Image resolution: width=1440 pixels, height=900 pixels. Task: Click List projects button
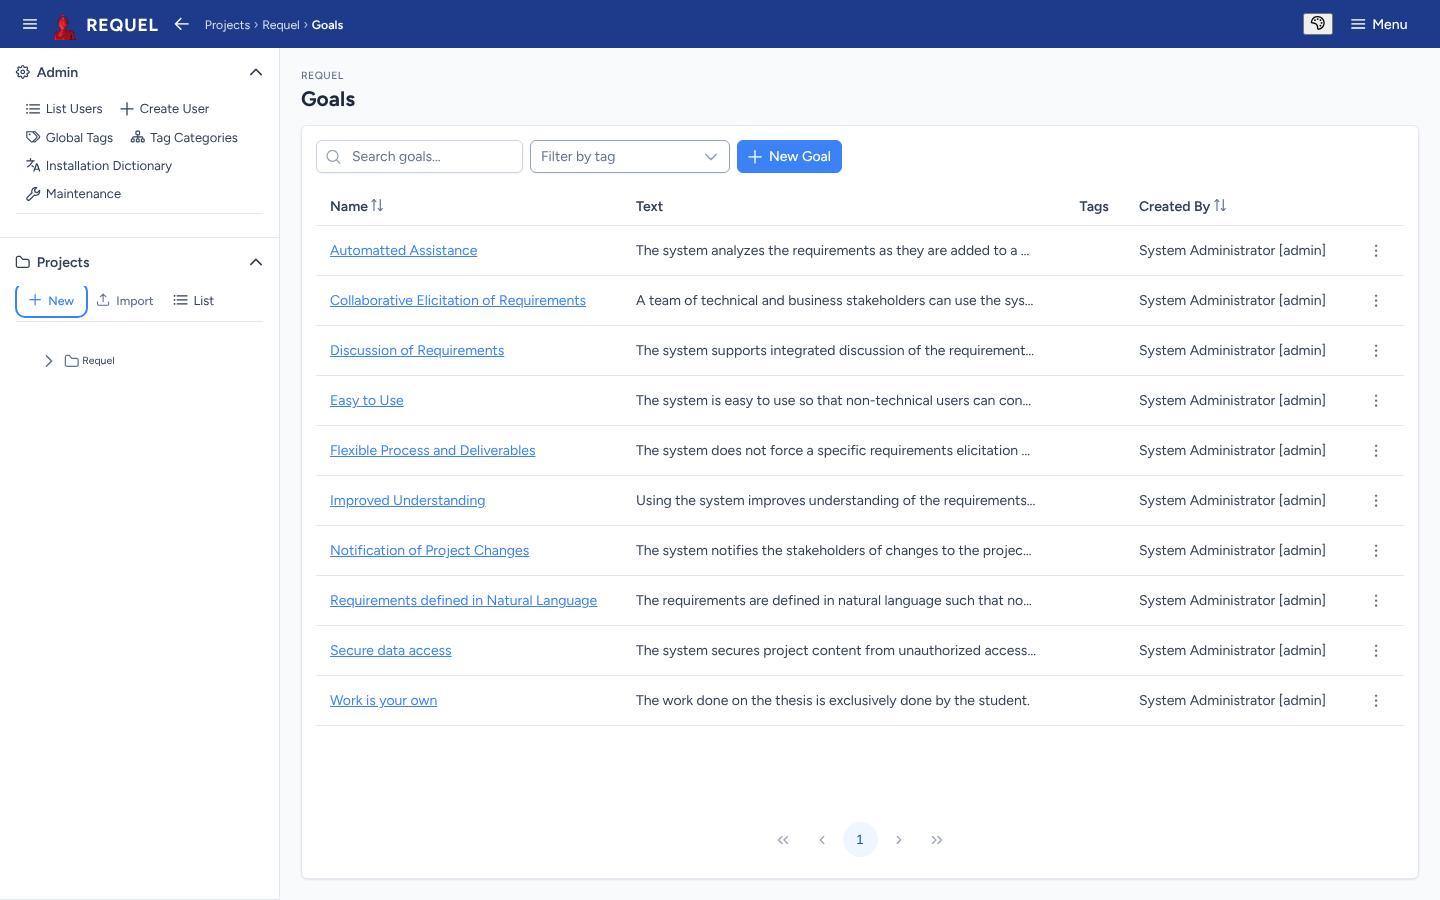coord(194,301)
